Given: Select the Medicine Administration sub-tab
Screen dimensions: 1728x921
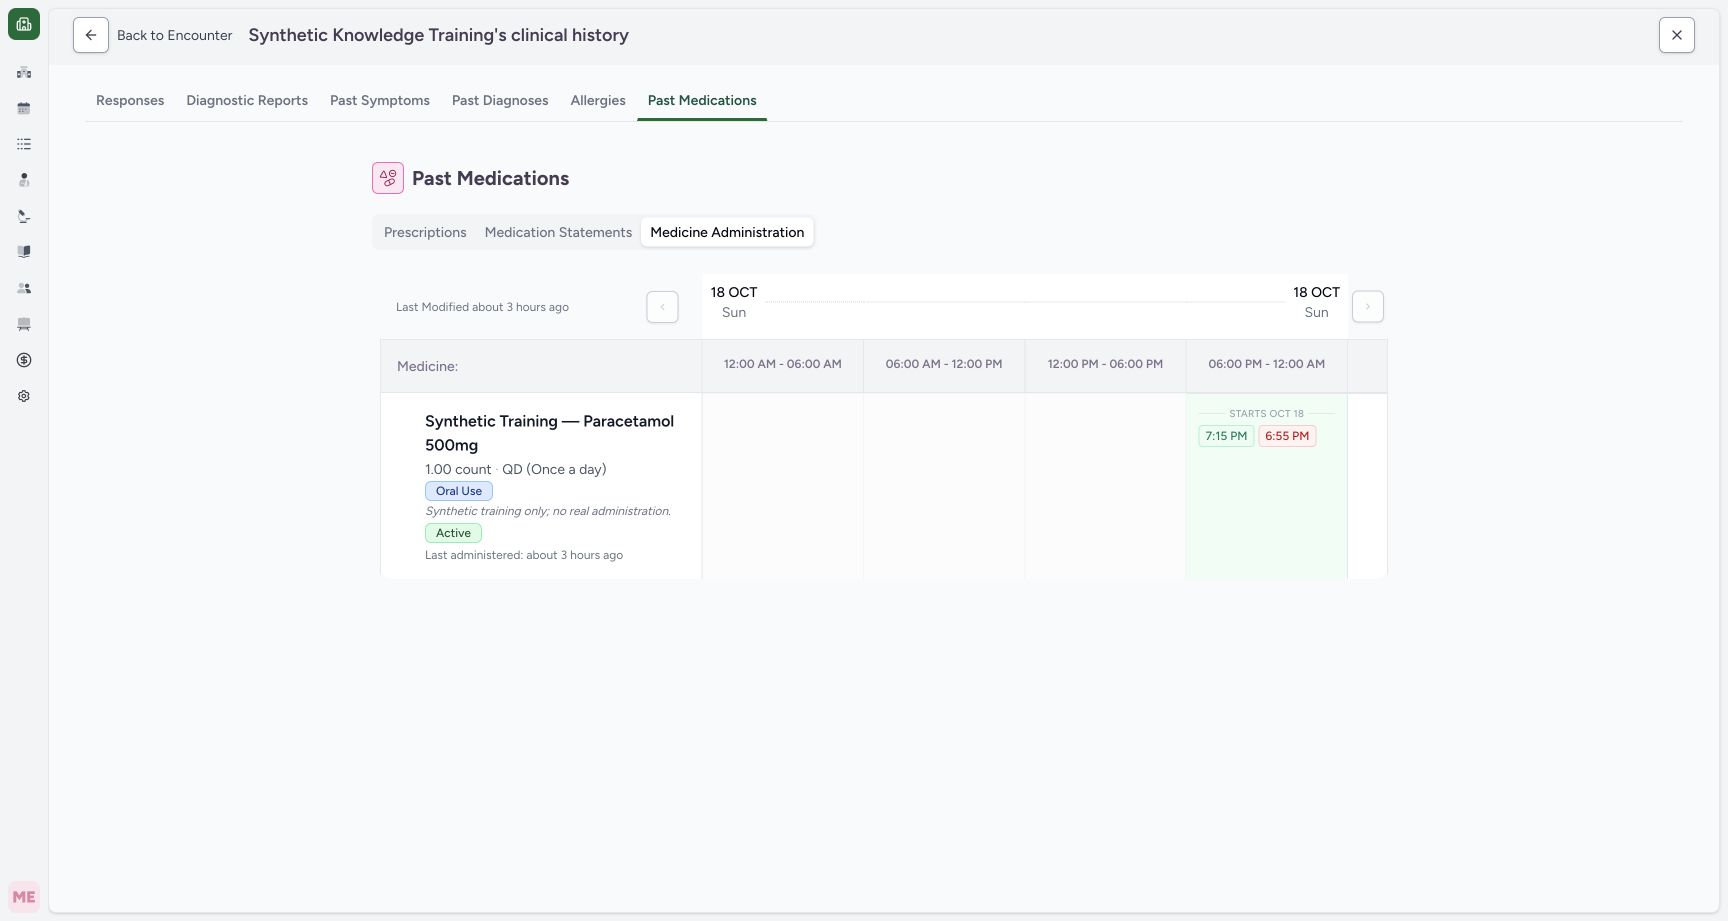Looking at the screenshot, I should click(727, 232).
